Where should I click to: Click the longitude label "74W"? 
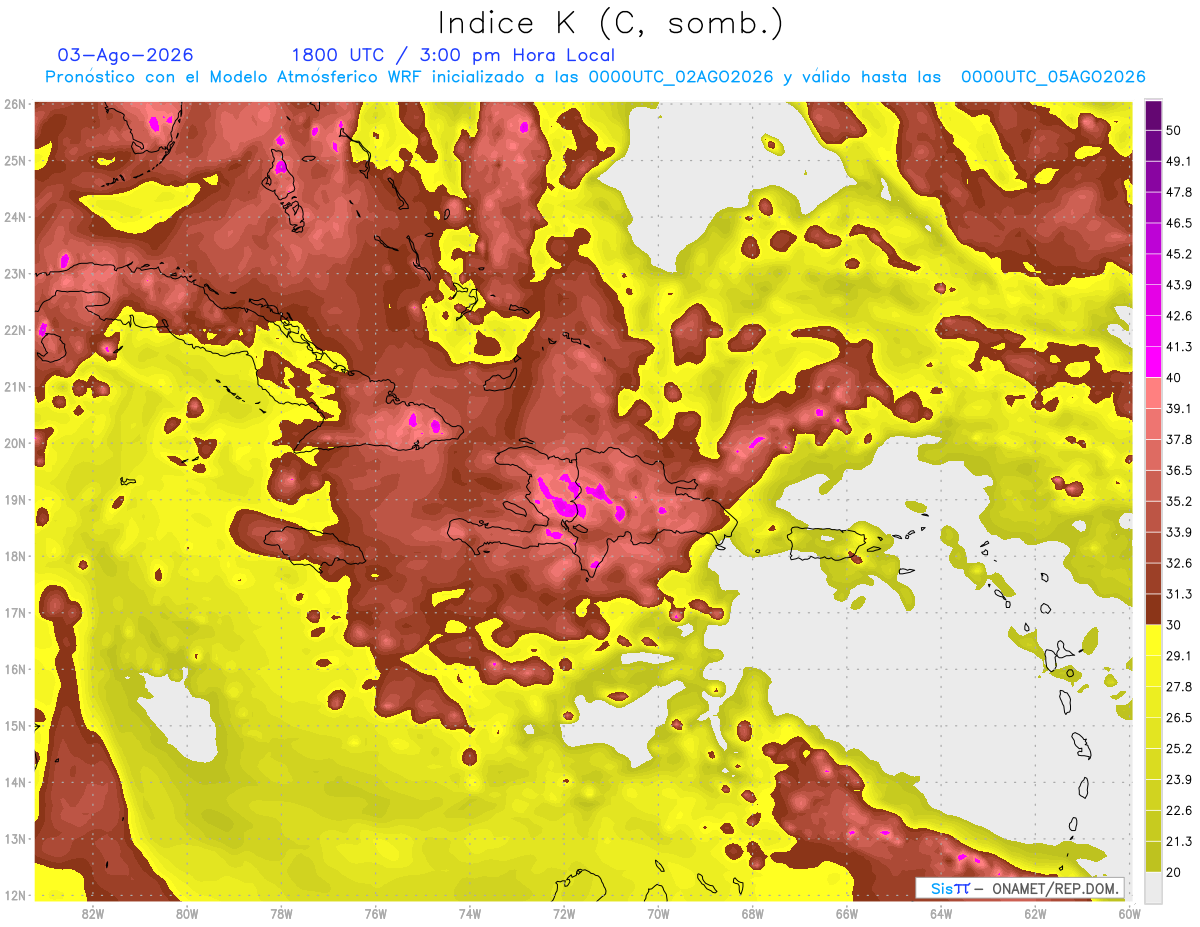pos(470,913)
